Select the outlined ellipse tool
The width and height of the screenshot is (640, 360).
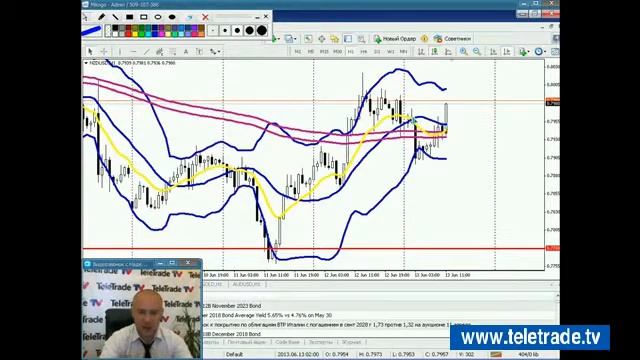[158, 17]
